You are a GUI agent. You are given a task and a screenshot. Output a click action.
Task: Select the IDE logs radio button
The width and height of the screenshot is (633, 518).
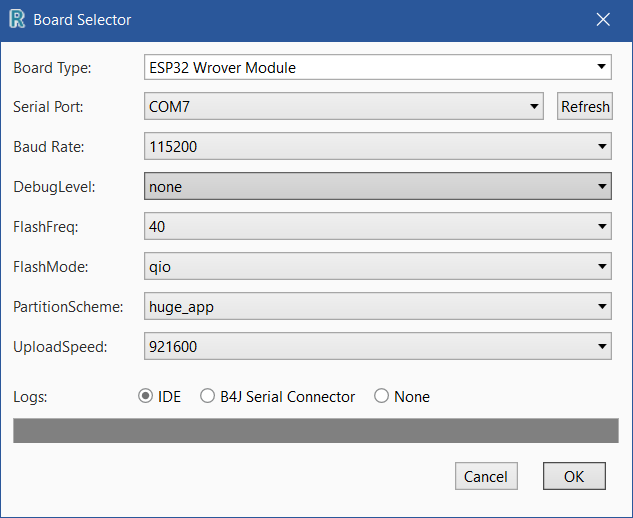click(145, 396)
